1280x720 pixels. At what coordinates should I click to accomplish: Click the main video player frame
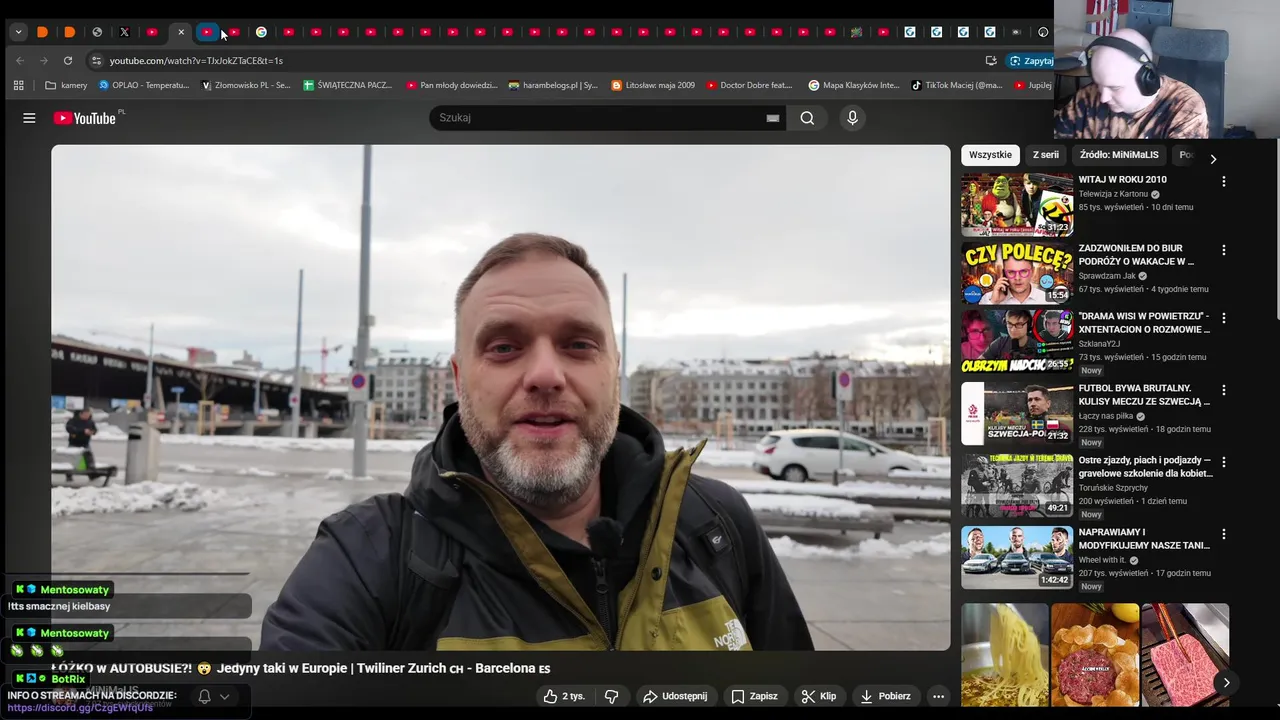coord(500,398)
